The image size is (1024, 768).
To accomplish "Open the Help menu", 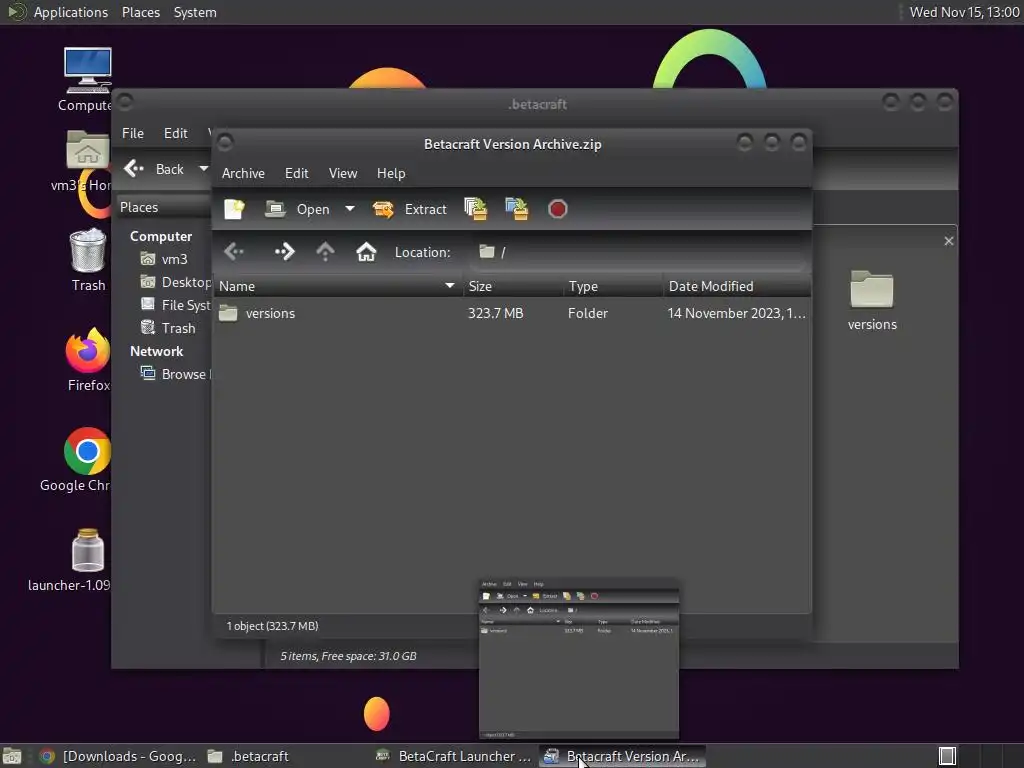I will point(391,173).
